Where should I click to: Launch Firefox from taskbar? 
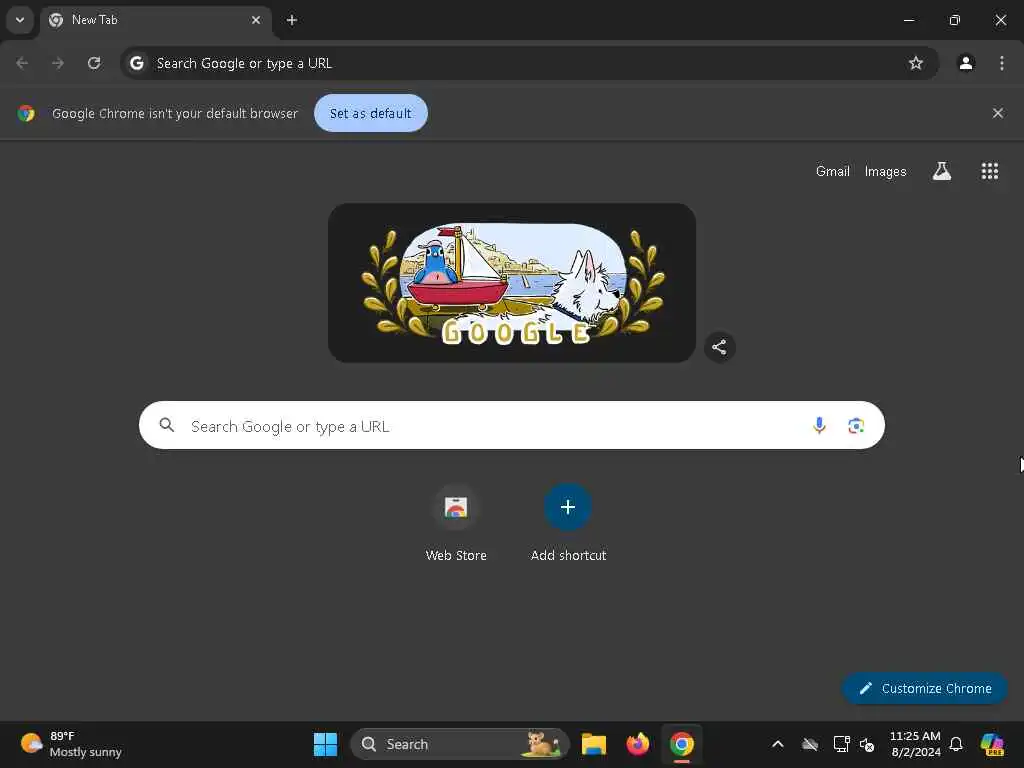pyautogui.click(x=637, y=744)
